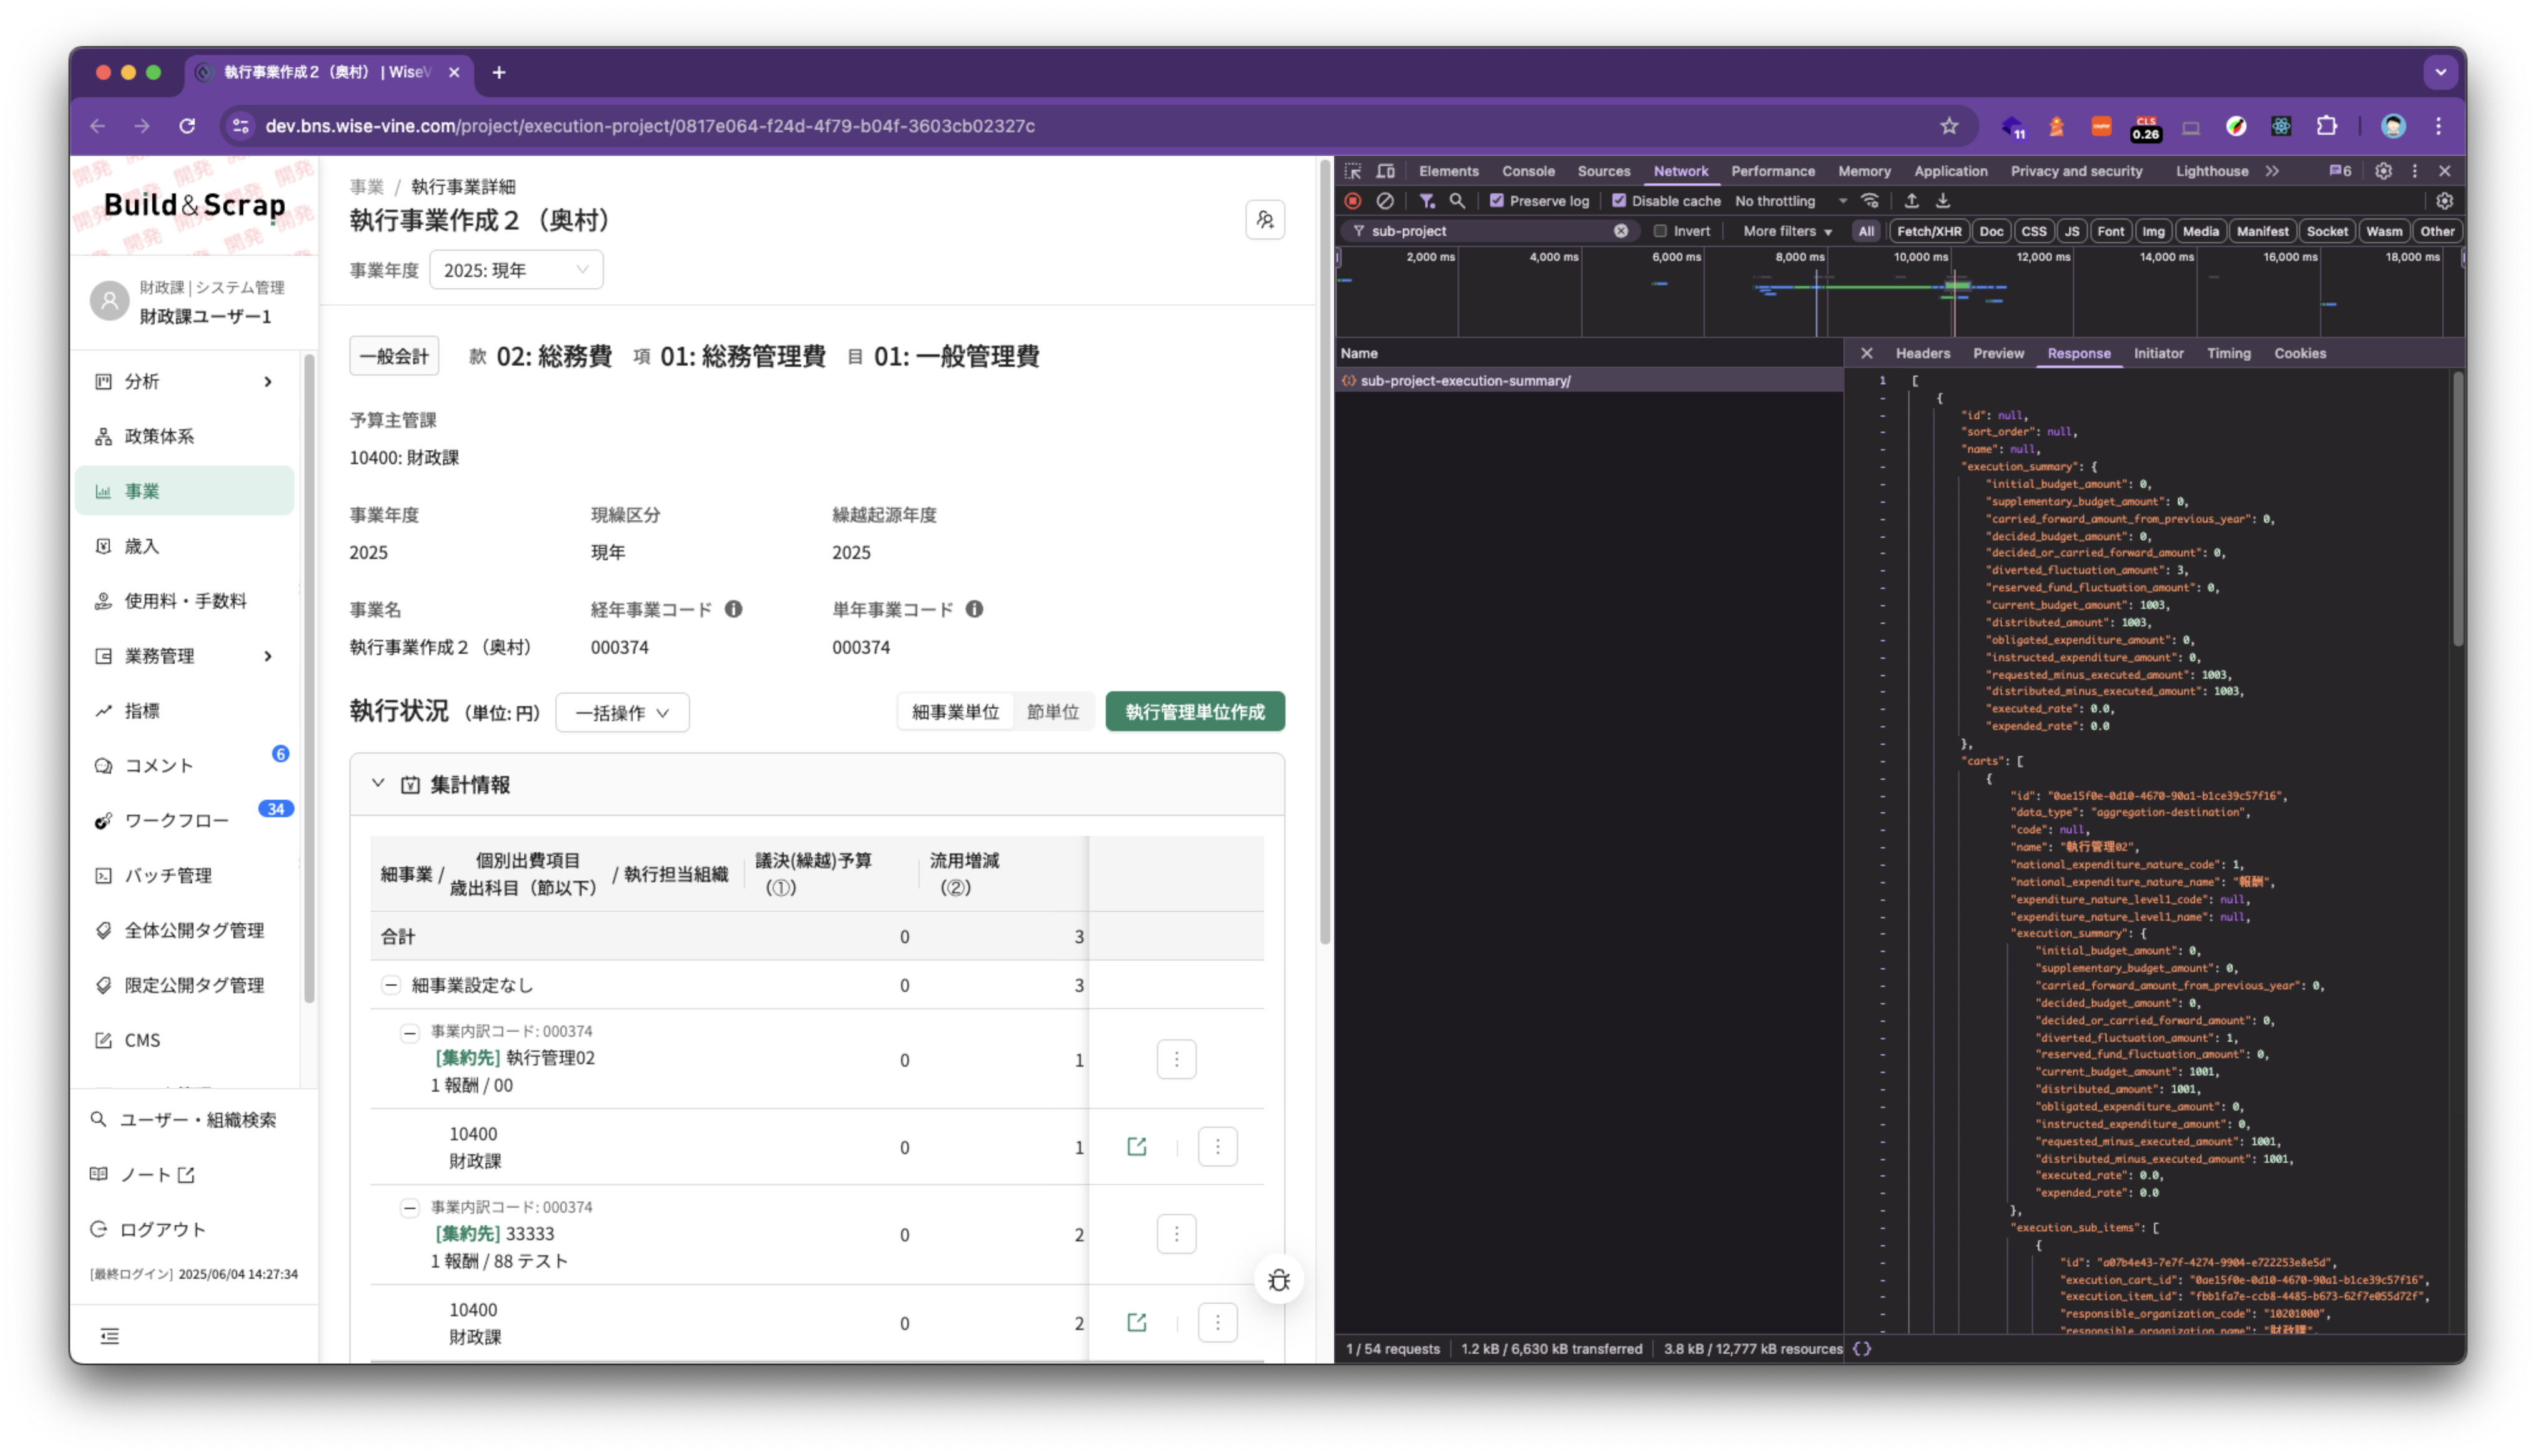Toggle the device toolbar icon

1386,171
